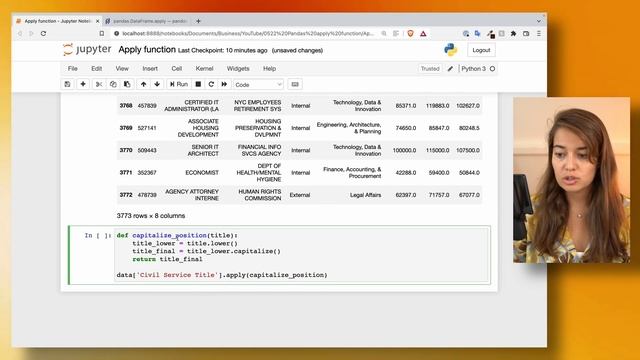Close the Apply function browser tab
This screenshot has width=640, height=360.
pos(98,21)
